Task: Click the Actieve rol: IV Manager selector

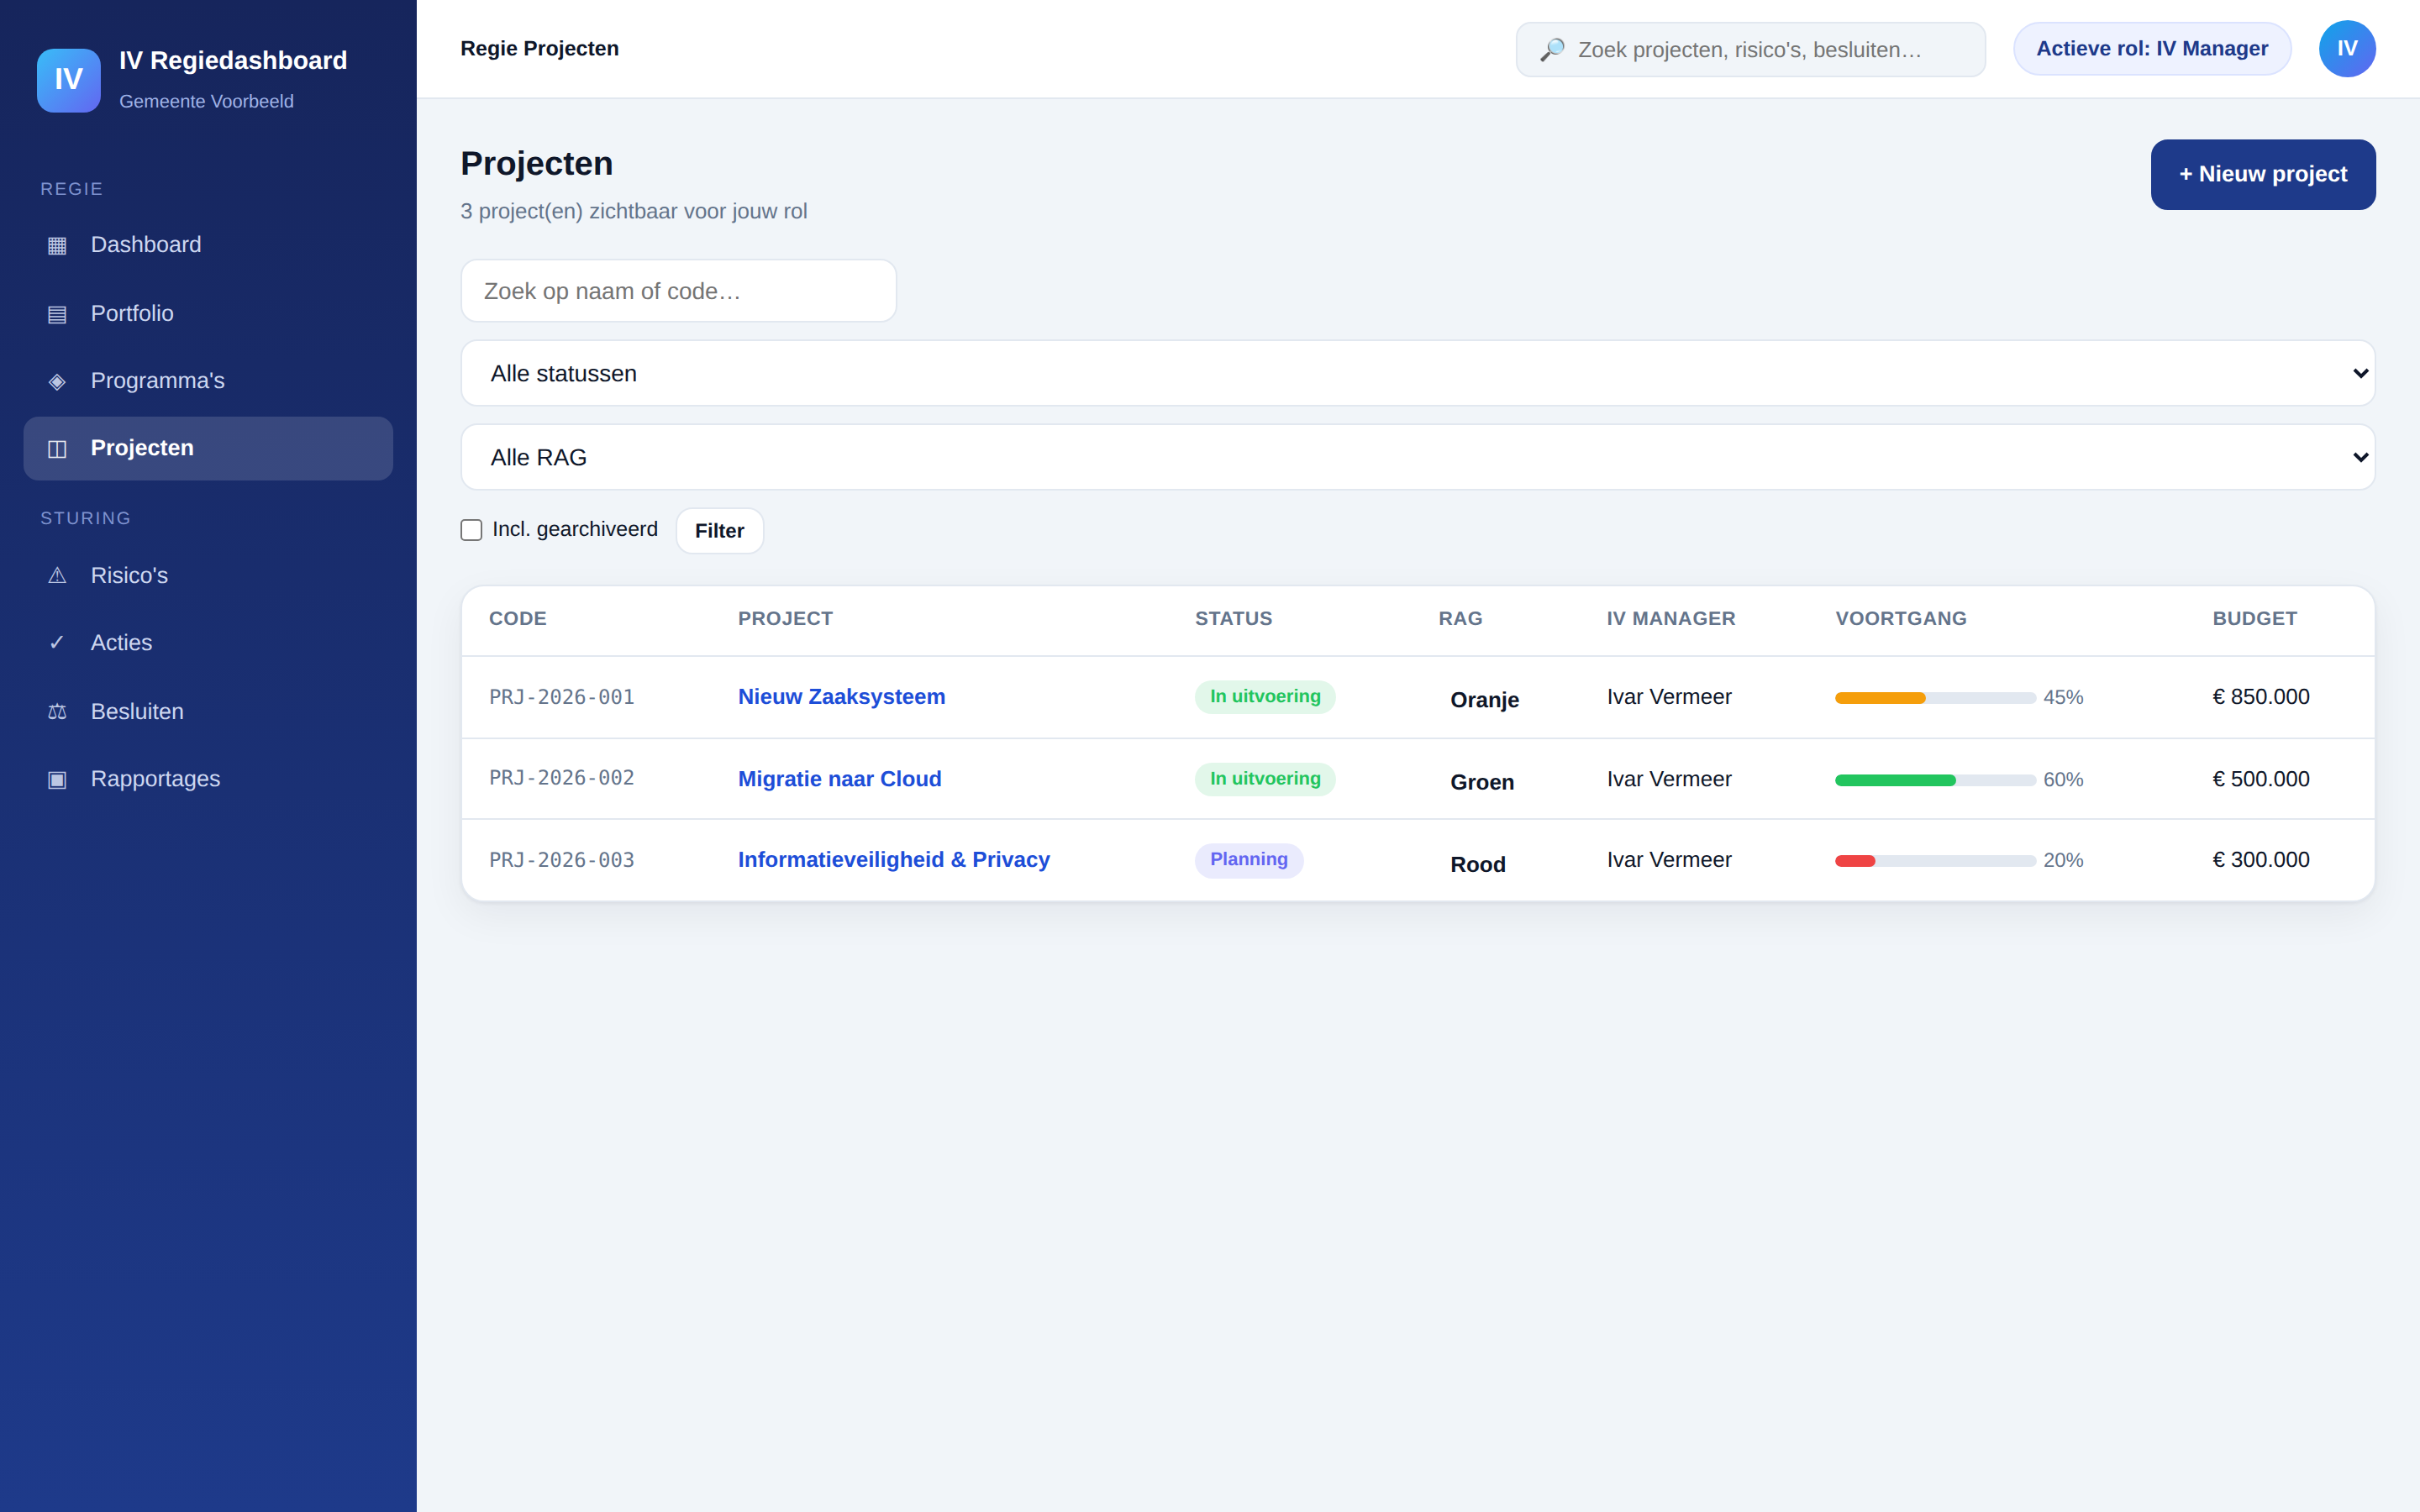Action: click(x=2152, y=49)
